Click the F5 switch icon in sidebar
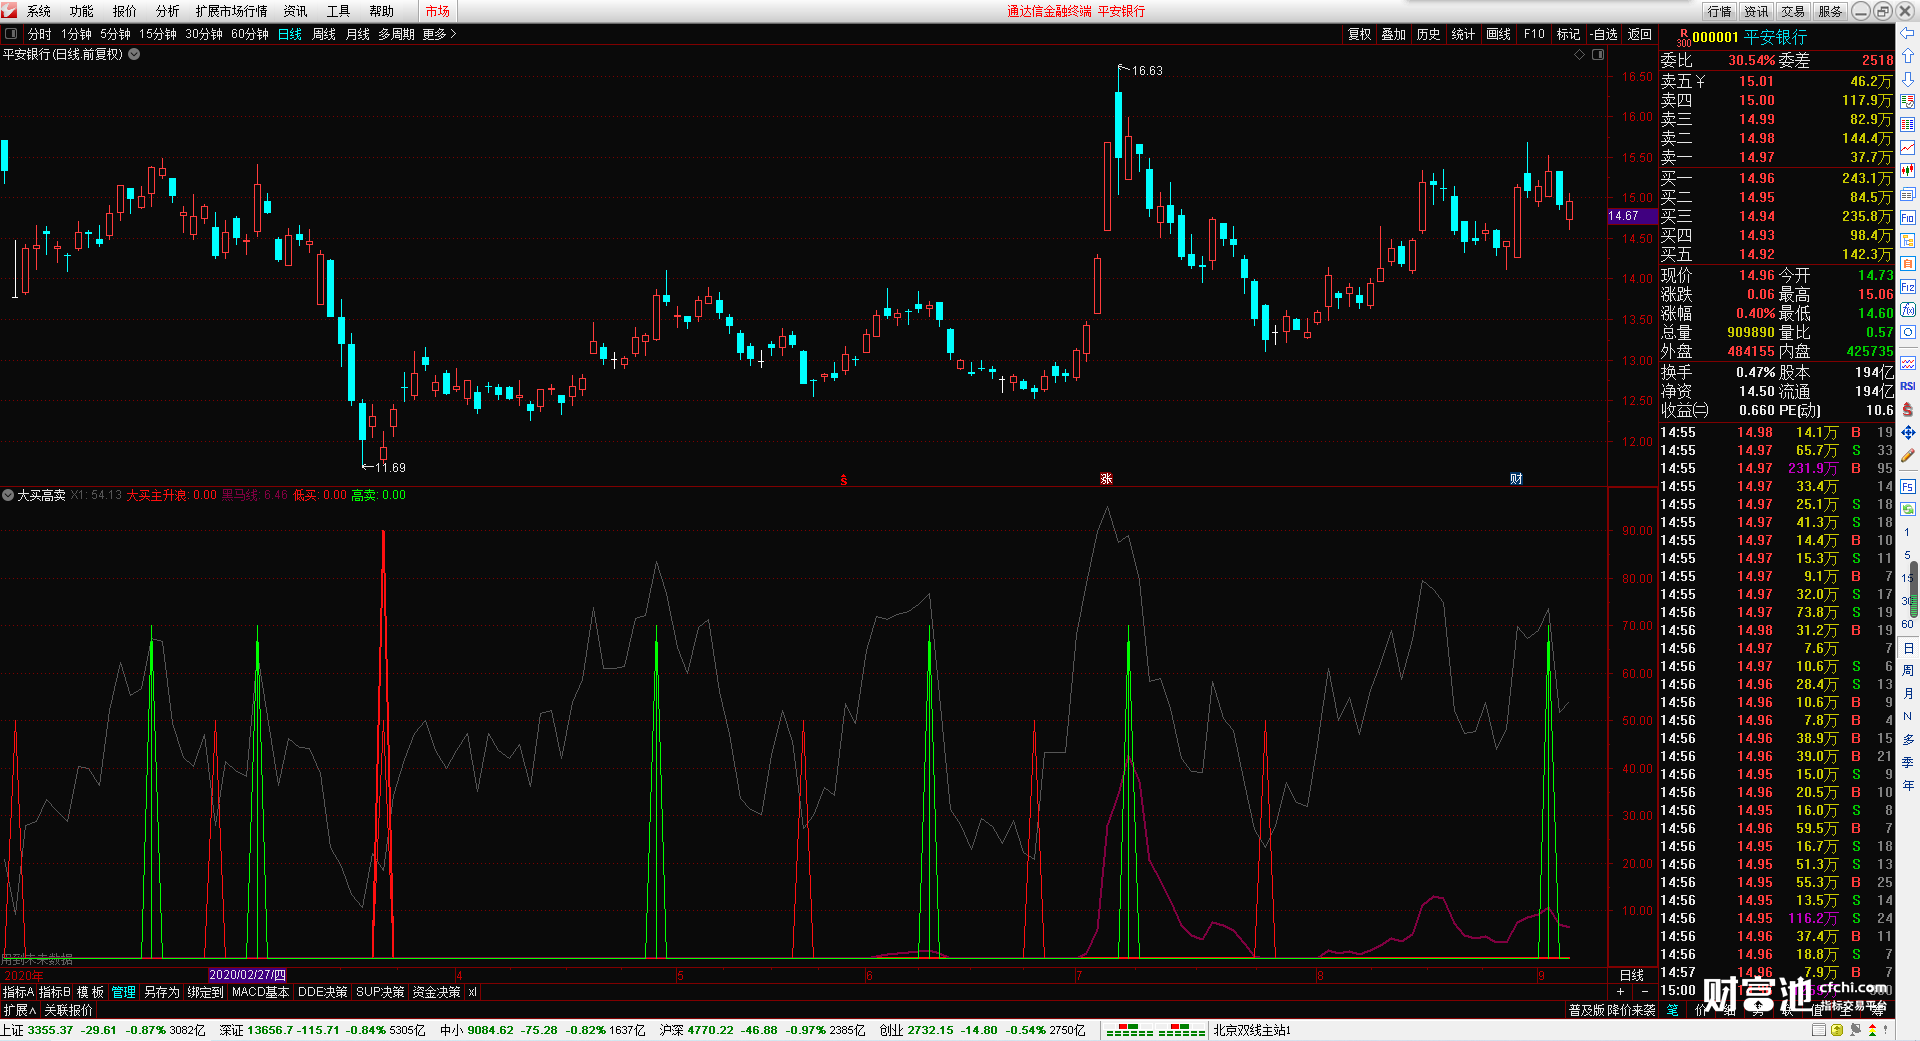The height and width of the screenshot is (1041, 1920). [x=1907, y=487]
